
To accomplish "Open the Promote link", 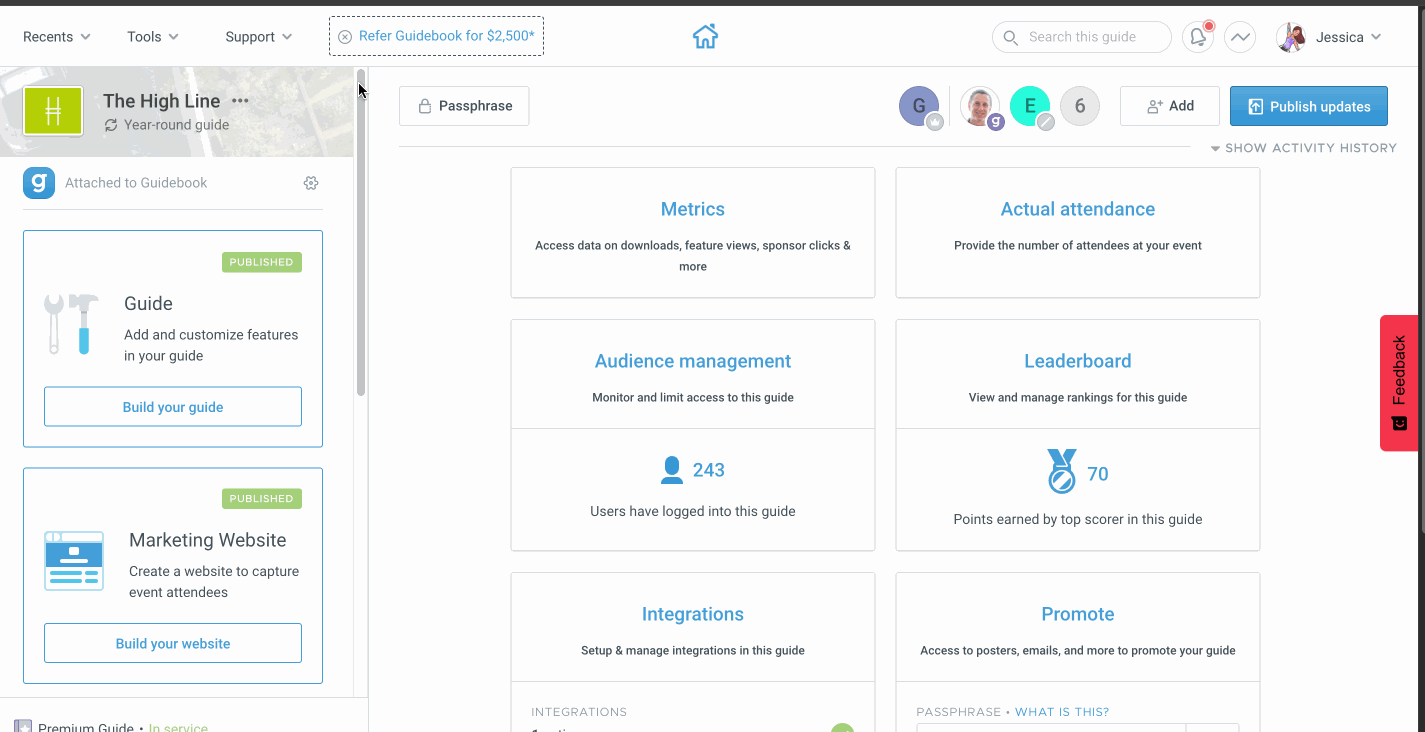I will [1078, 614].
